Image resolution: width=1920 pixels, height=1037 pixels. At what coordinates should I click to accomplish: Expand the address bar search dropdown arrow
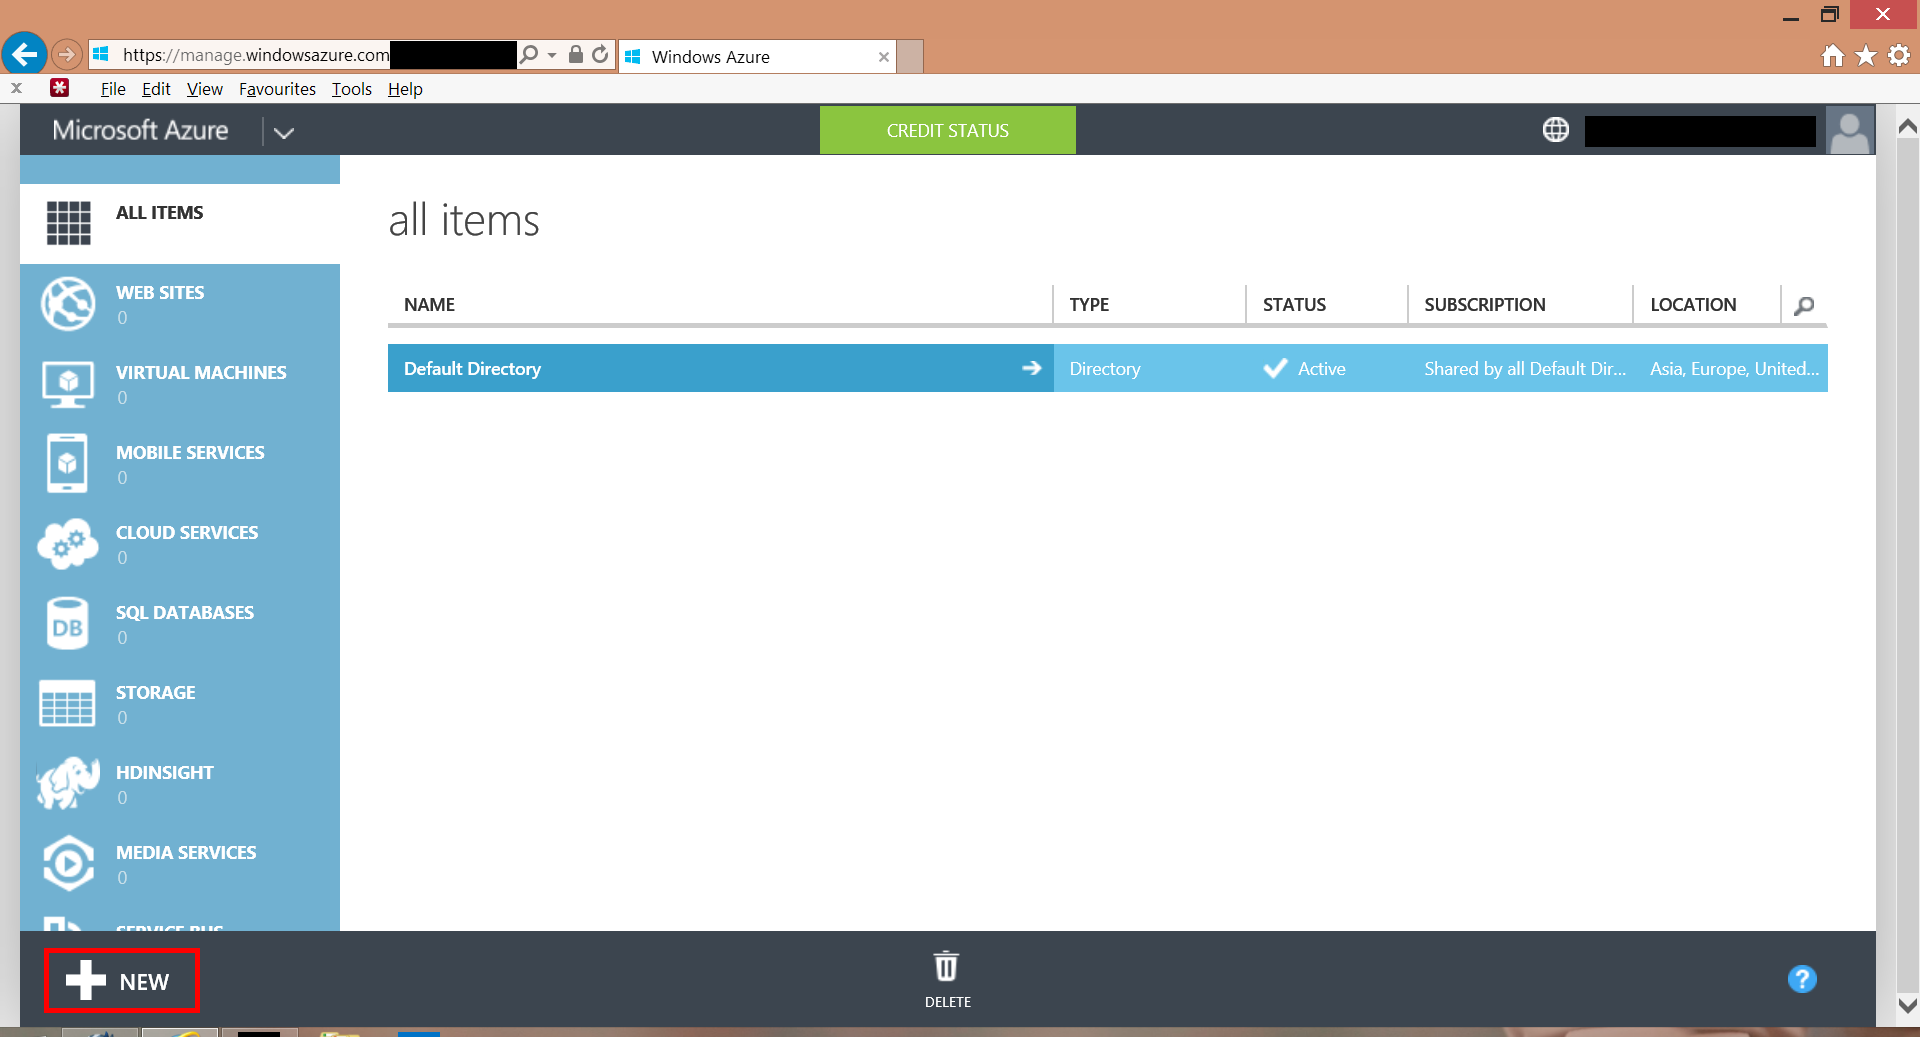[552, 55]
